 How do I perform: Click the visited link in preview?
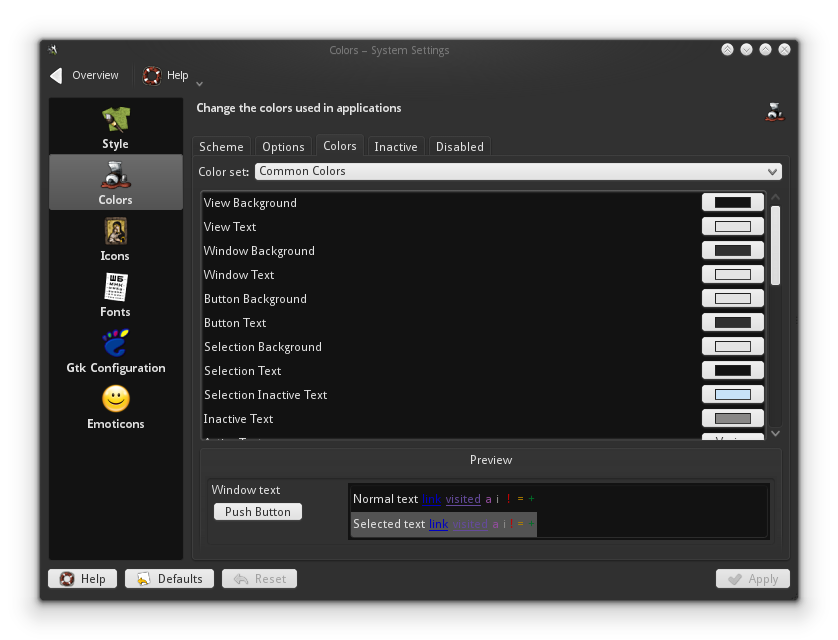[463, 499]
